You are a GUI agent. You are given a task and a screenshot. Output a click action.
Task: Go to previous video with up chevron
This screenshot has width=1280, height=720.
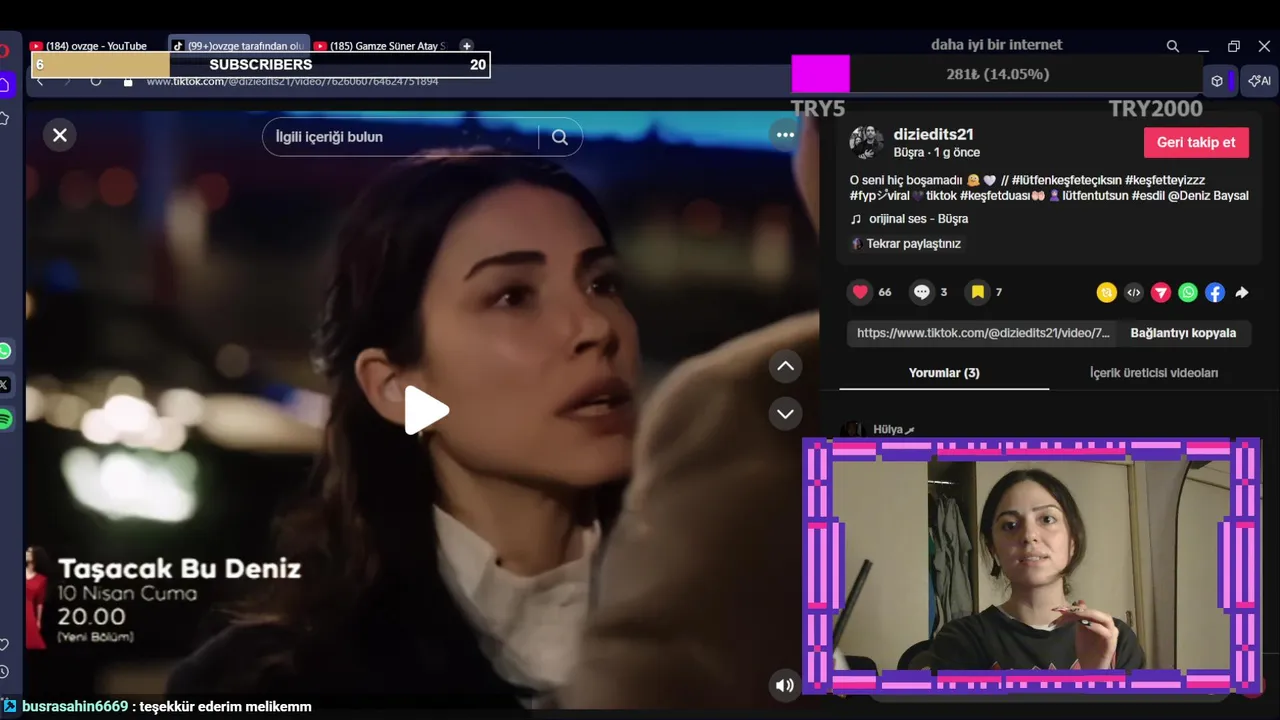(x=786, y=367)
